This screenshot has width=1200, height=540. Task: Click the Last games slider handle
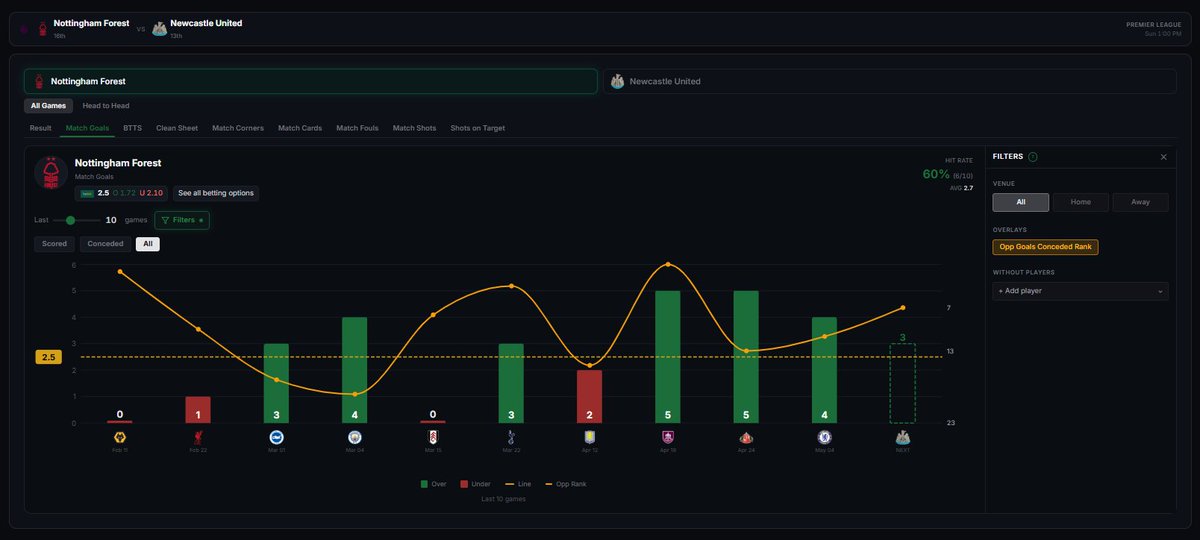tap(70, 220)
